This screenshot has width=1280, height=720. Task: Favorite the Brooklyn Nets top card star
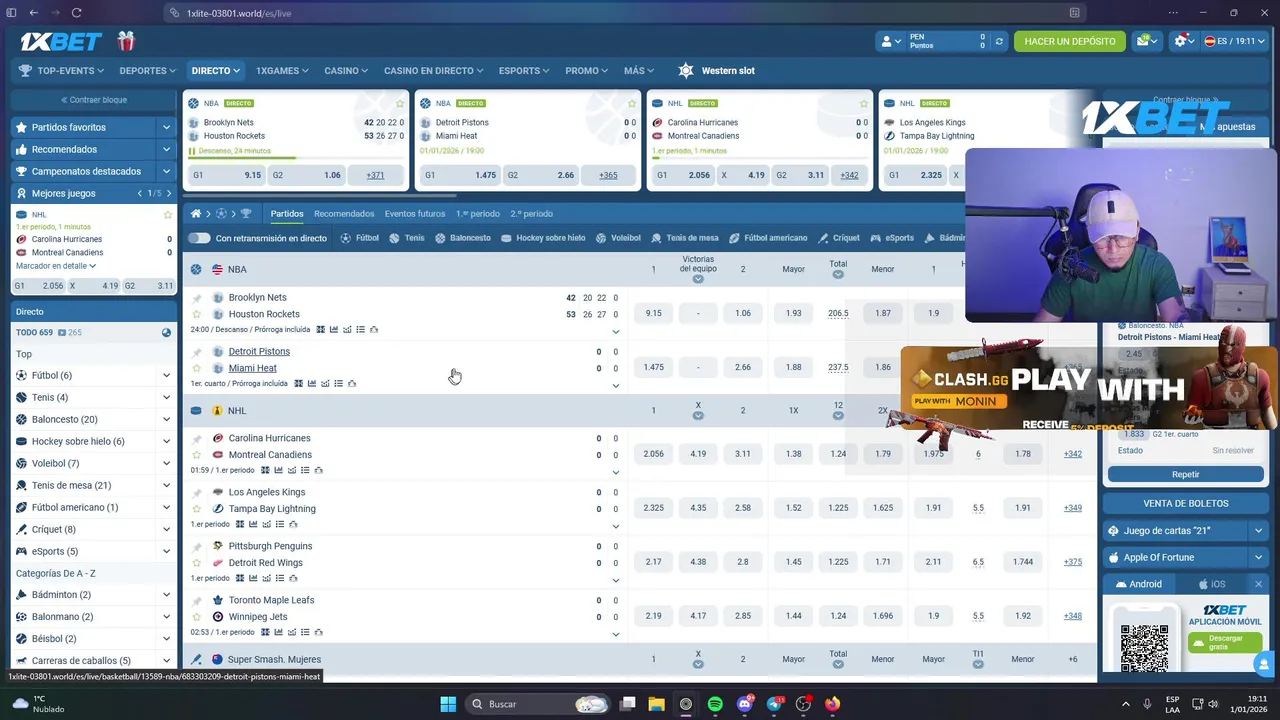400,103
